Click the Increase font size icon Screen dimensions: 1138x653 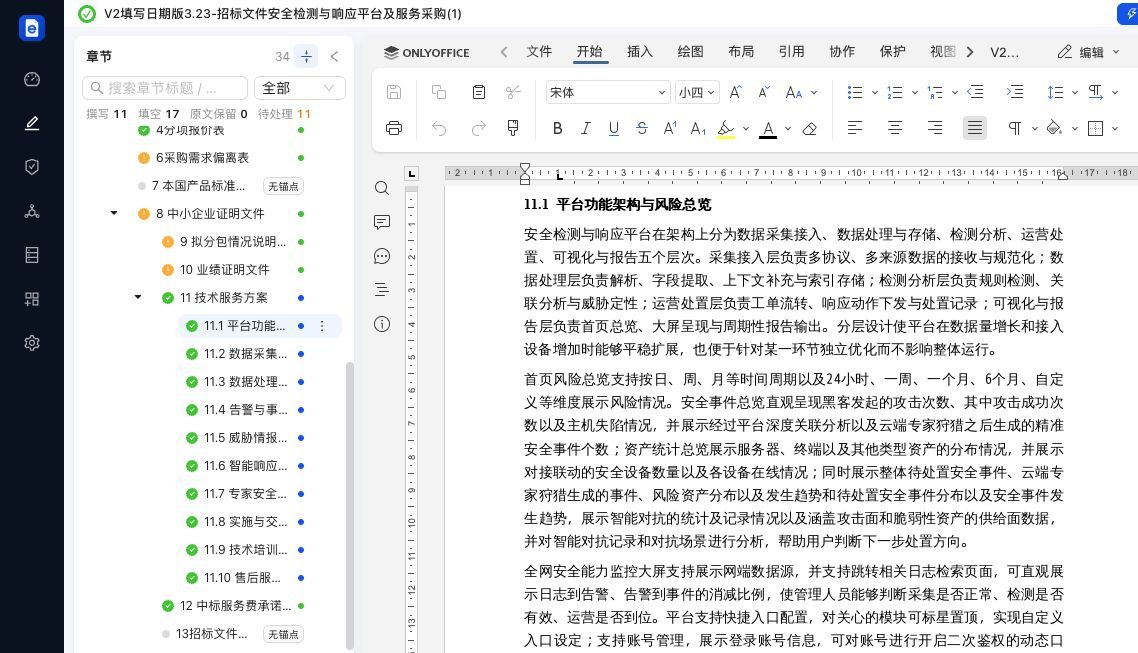[735, 92]
